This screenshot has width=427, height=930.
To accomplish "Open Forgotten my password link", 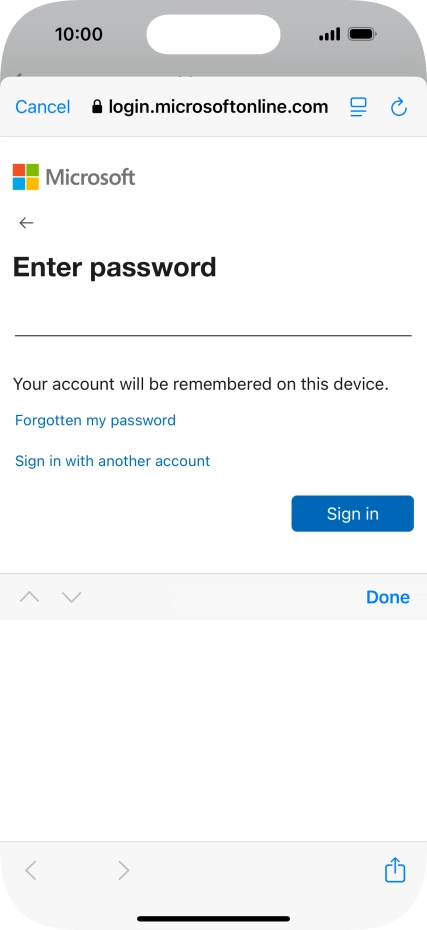I will coord(95,421).
